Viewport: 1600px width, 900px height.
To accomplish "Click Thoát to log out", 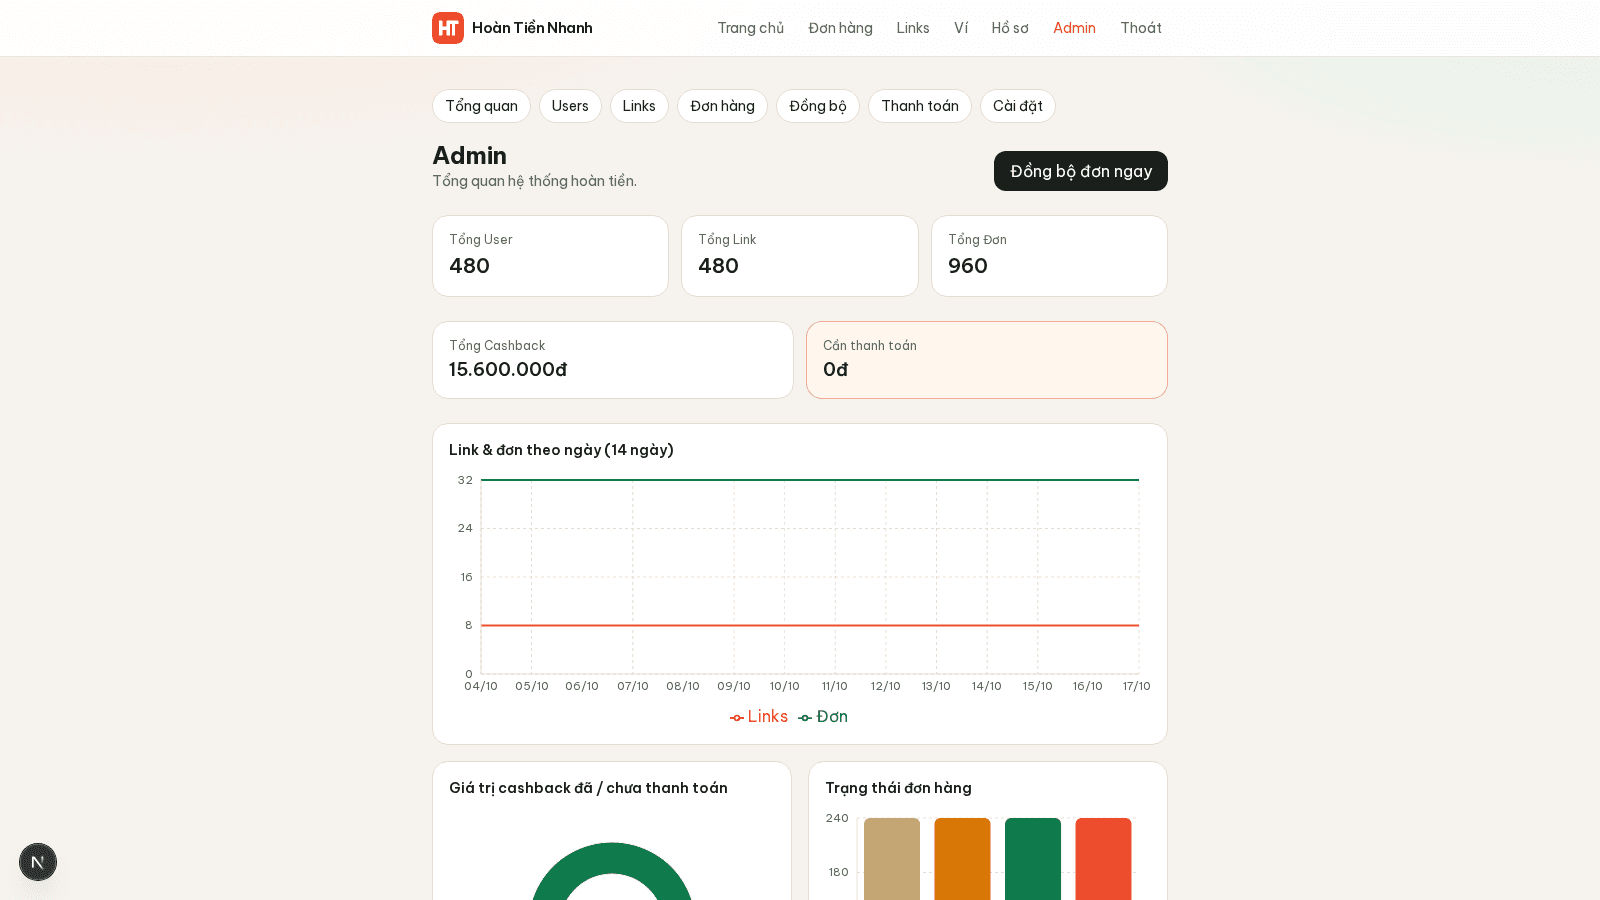I will coord(1141,28).
